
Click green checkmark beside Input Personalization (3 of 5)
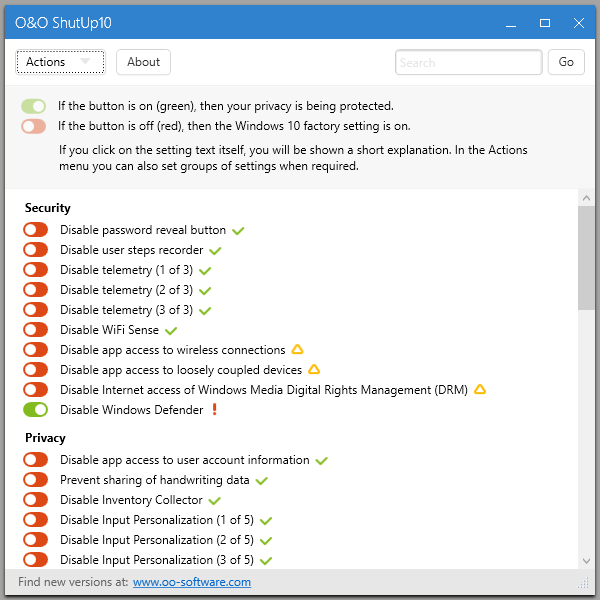tap(266, 561)
